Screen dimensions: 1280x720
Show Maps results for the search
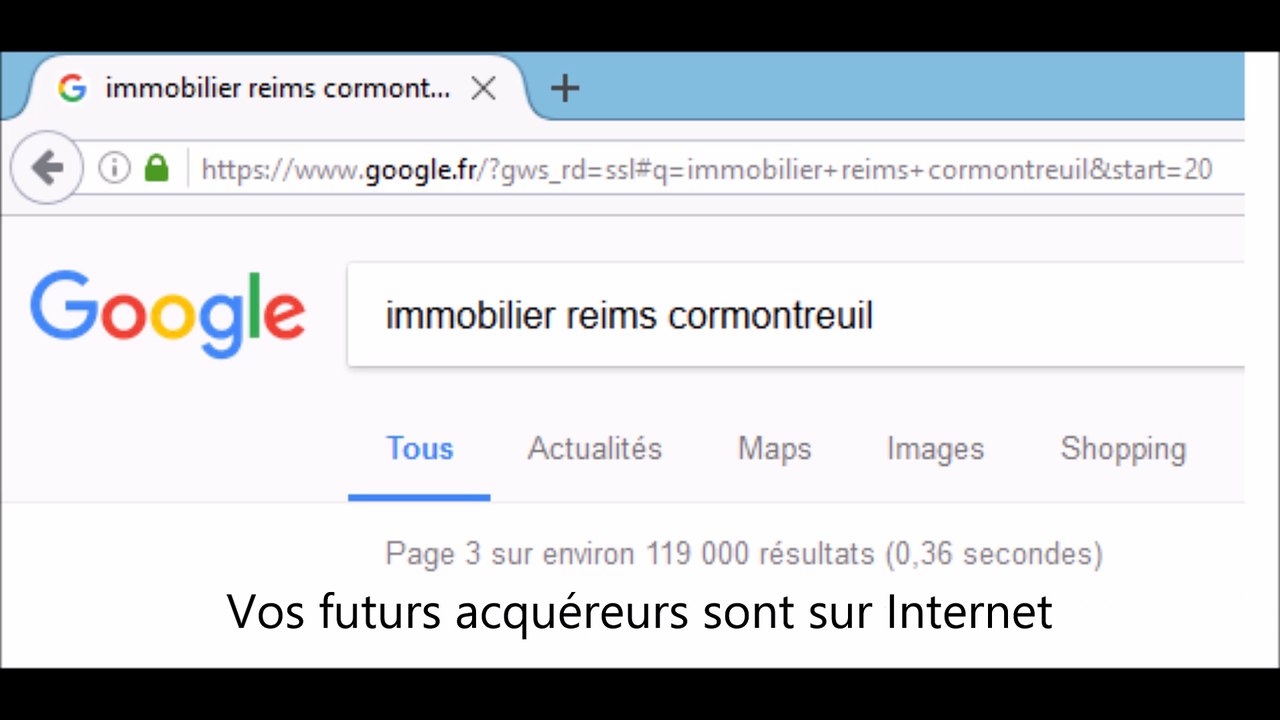coord(774,449)
